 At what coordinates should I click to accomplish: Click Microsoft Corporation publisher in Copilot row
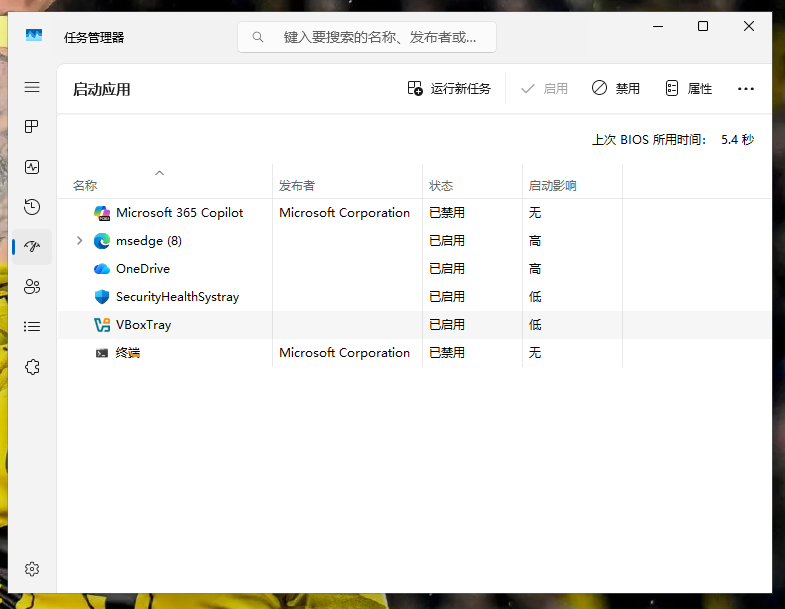[x=344, y=213]
